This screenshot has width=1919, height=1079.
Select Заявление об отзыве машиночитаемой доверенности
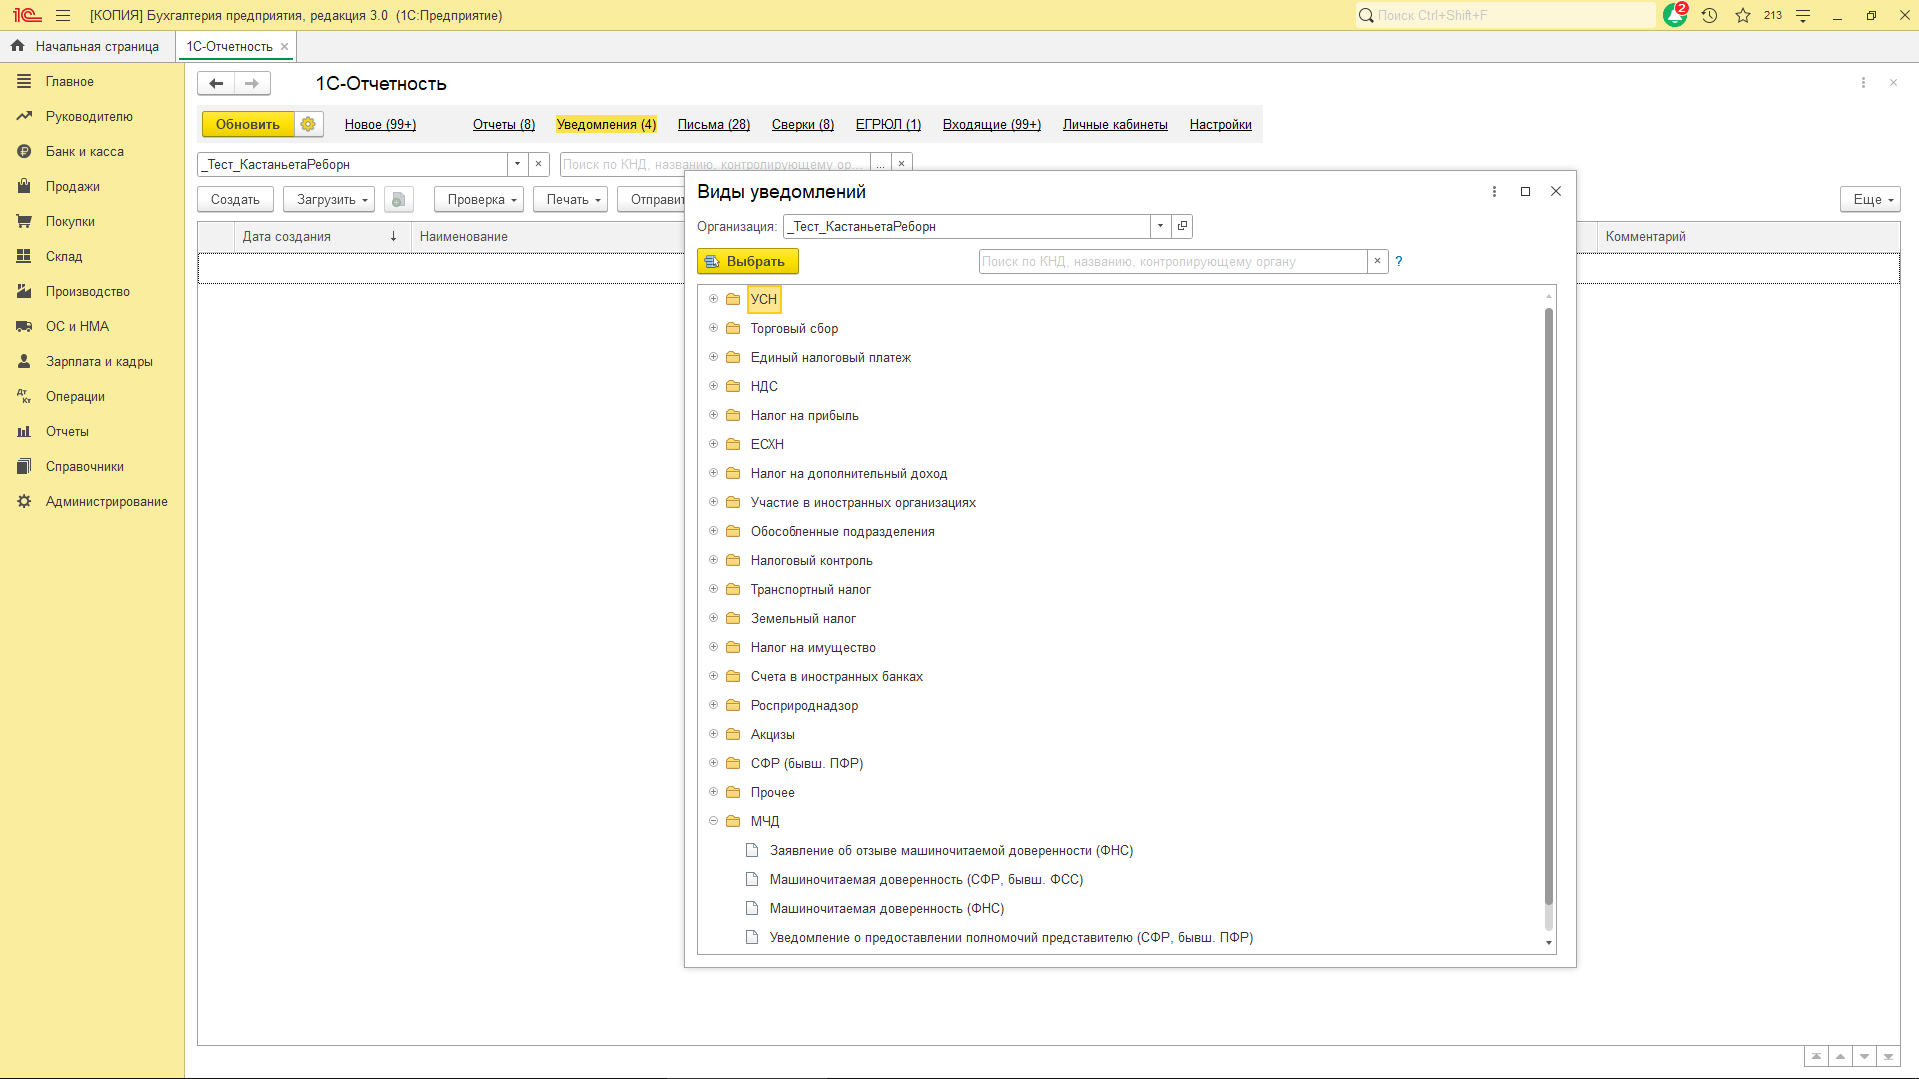pyautogui.click(x=951, y=850)
